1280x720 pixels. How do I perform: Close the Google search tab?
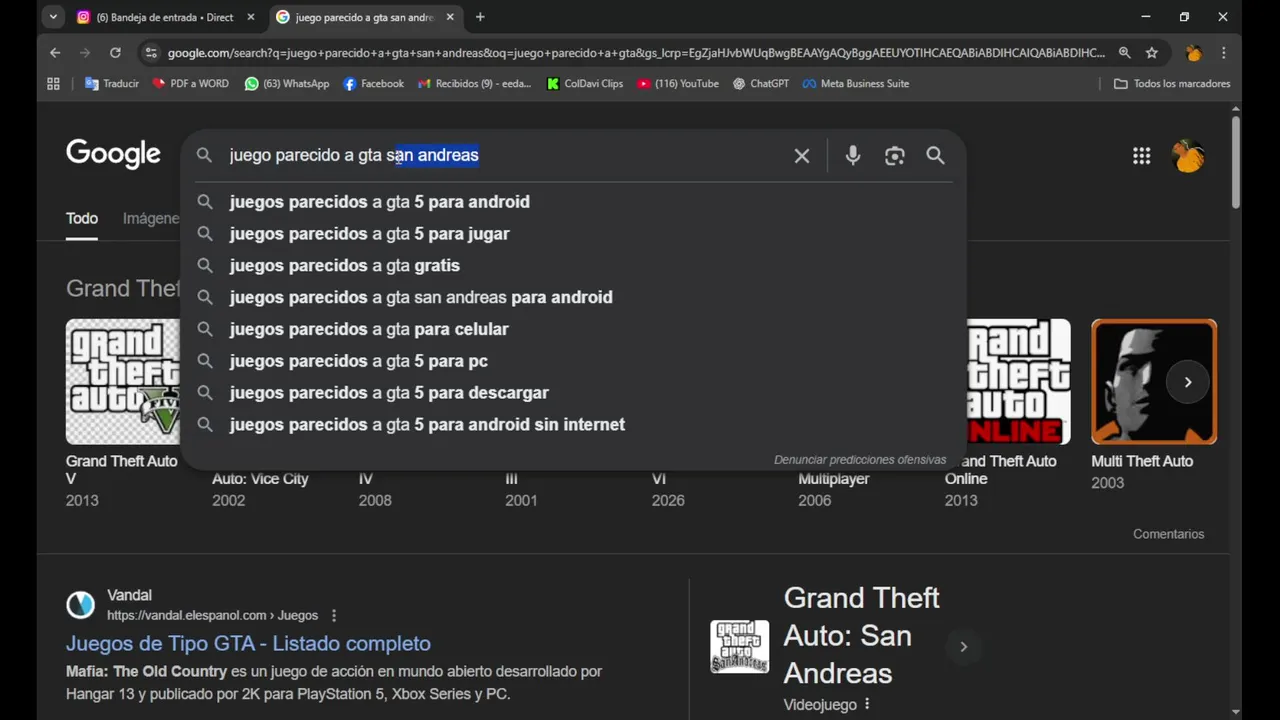(x=449, y=17)
